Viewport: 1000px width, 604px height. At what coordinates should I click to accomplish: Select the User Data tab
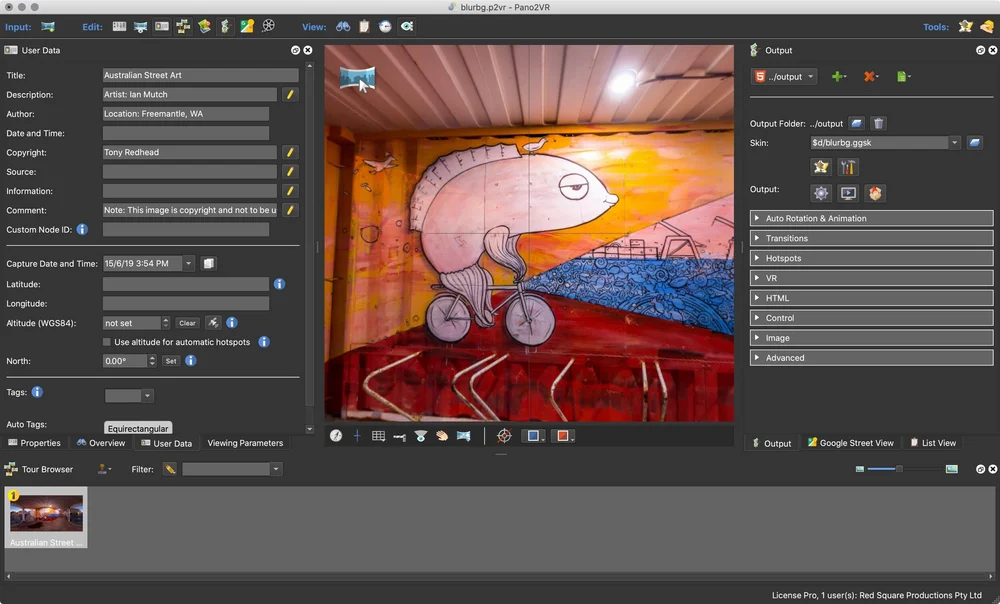[x=166, y=443]
